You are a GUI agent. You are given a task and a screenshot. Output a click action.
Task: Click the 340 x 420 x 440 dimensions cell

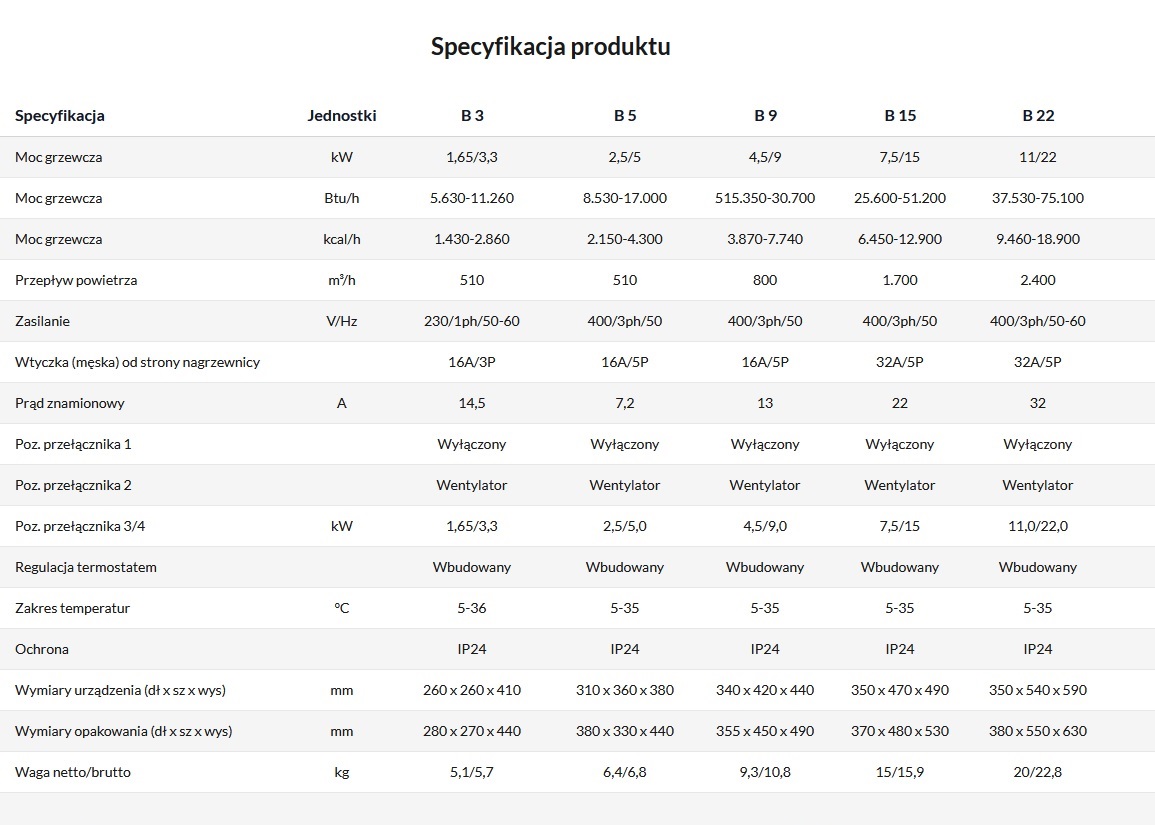click(765, 690)
